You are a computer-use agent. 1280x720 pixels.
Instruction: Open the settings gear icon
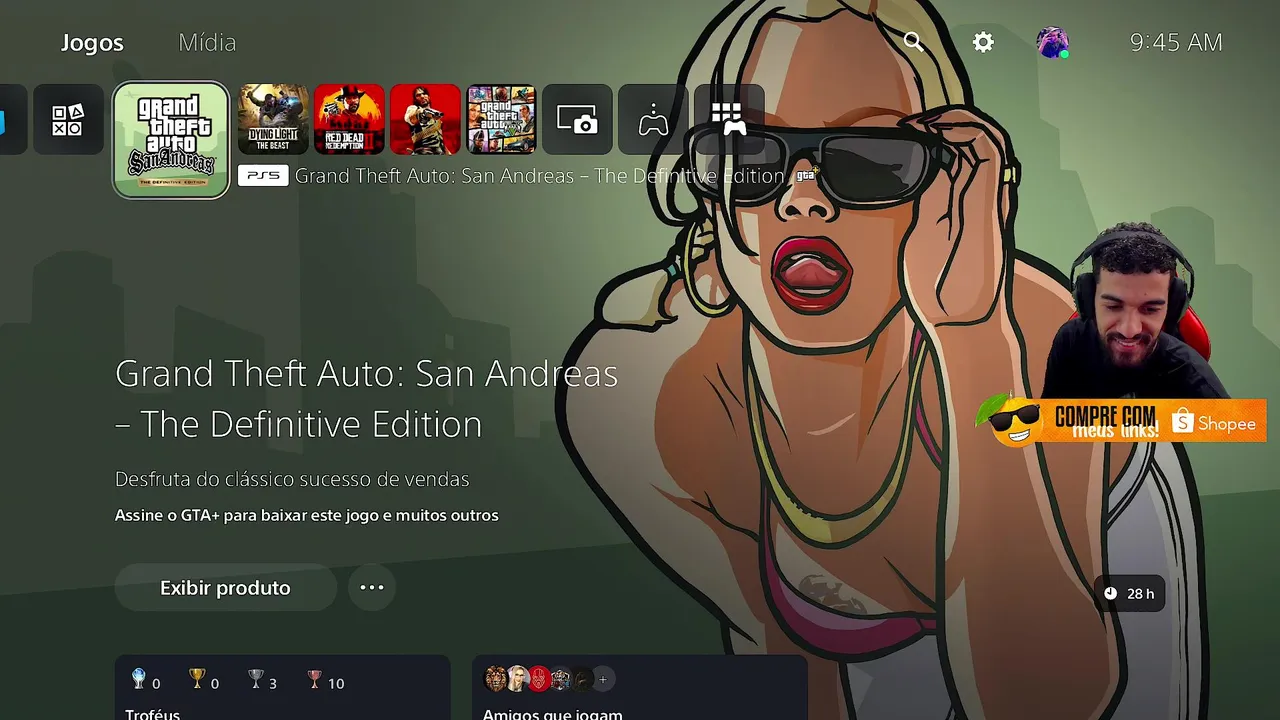coord(984,42)
